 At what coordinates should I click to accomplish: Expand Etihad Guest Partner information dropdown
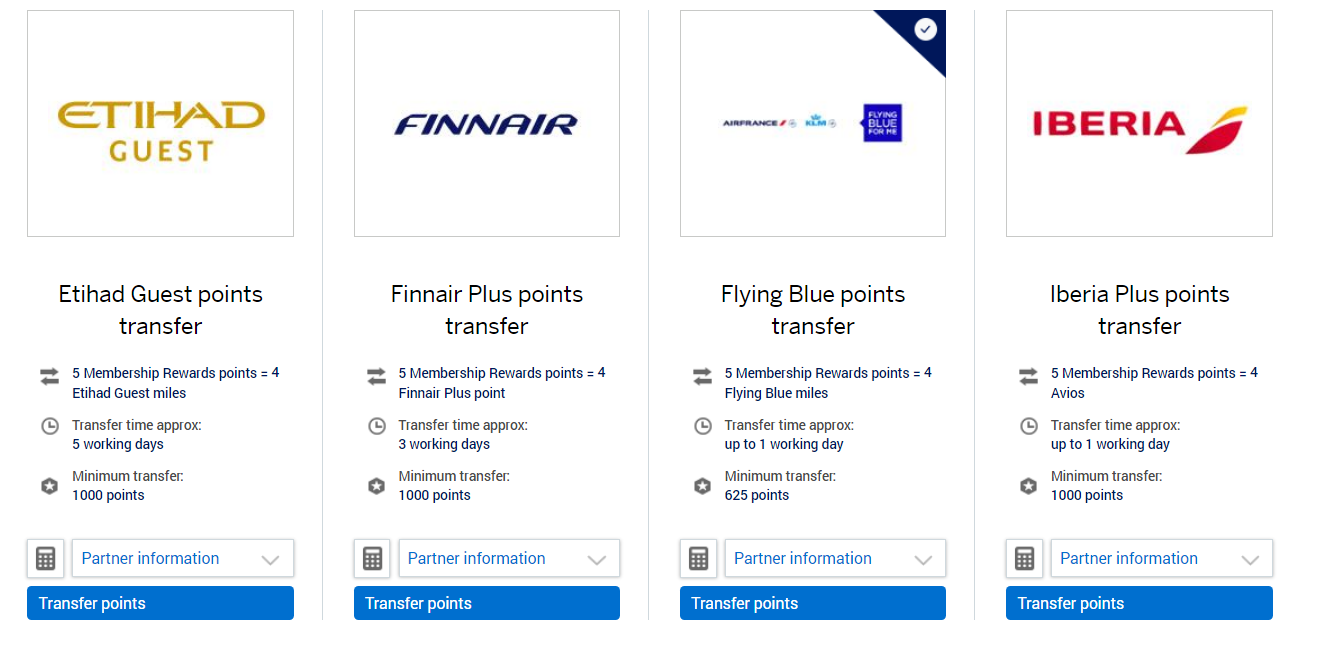(182, 558)
